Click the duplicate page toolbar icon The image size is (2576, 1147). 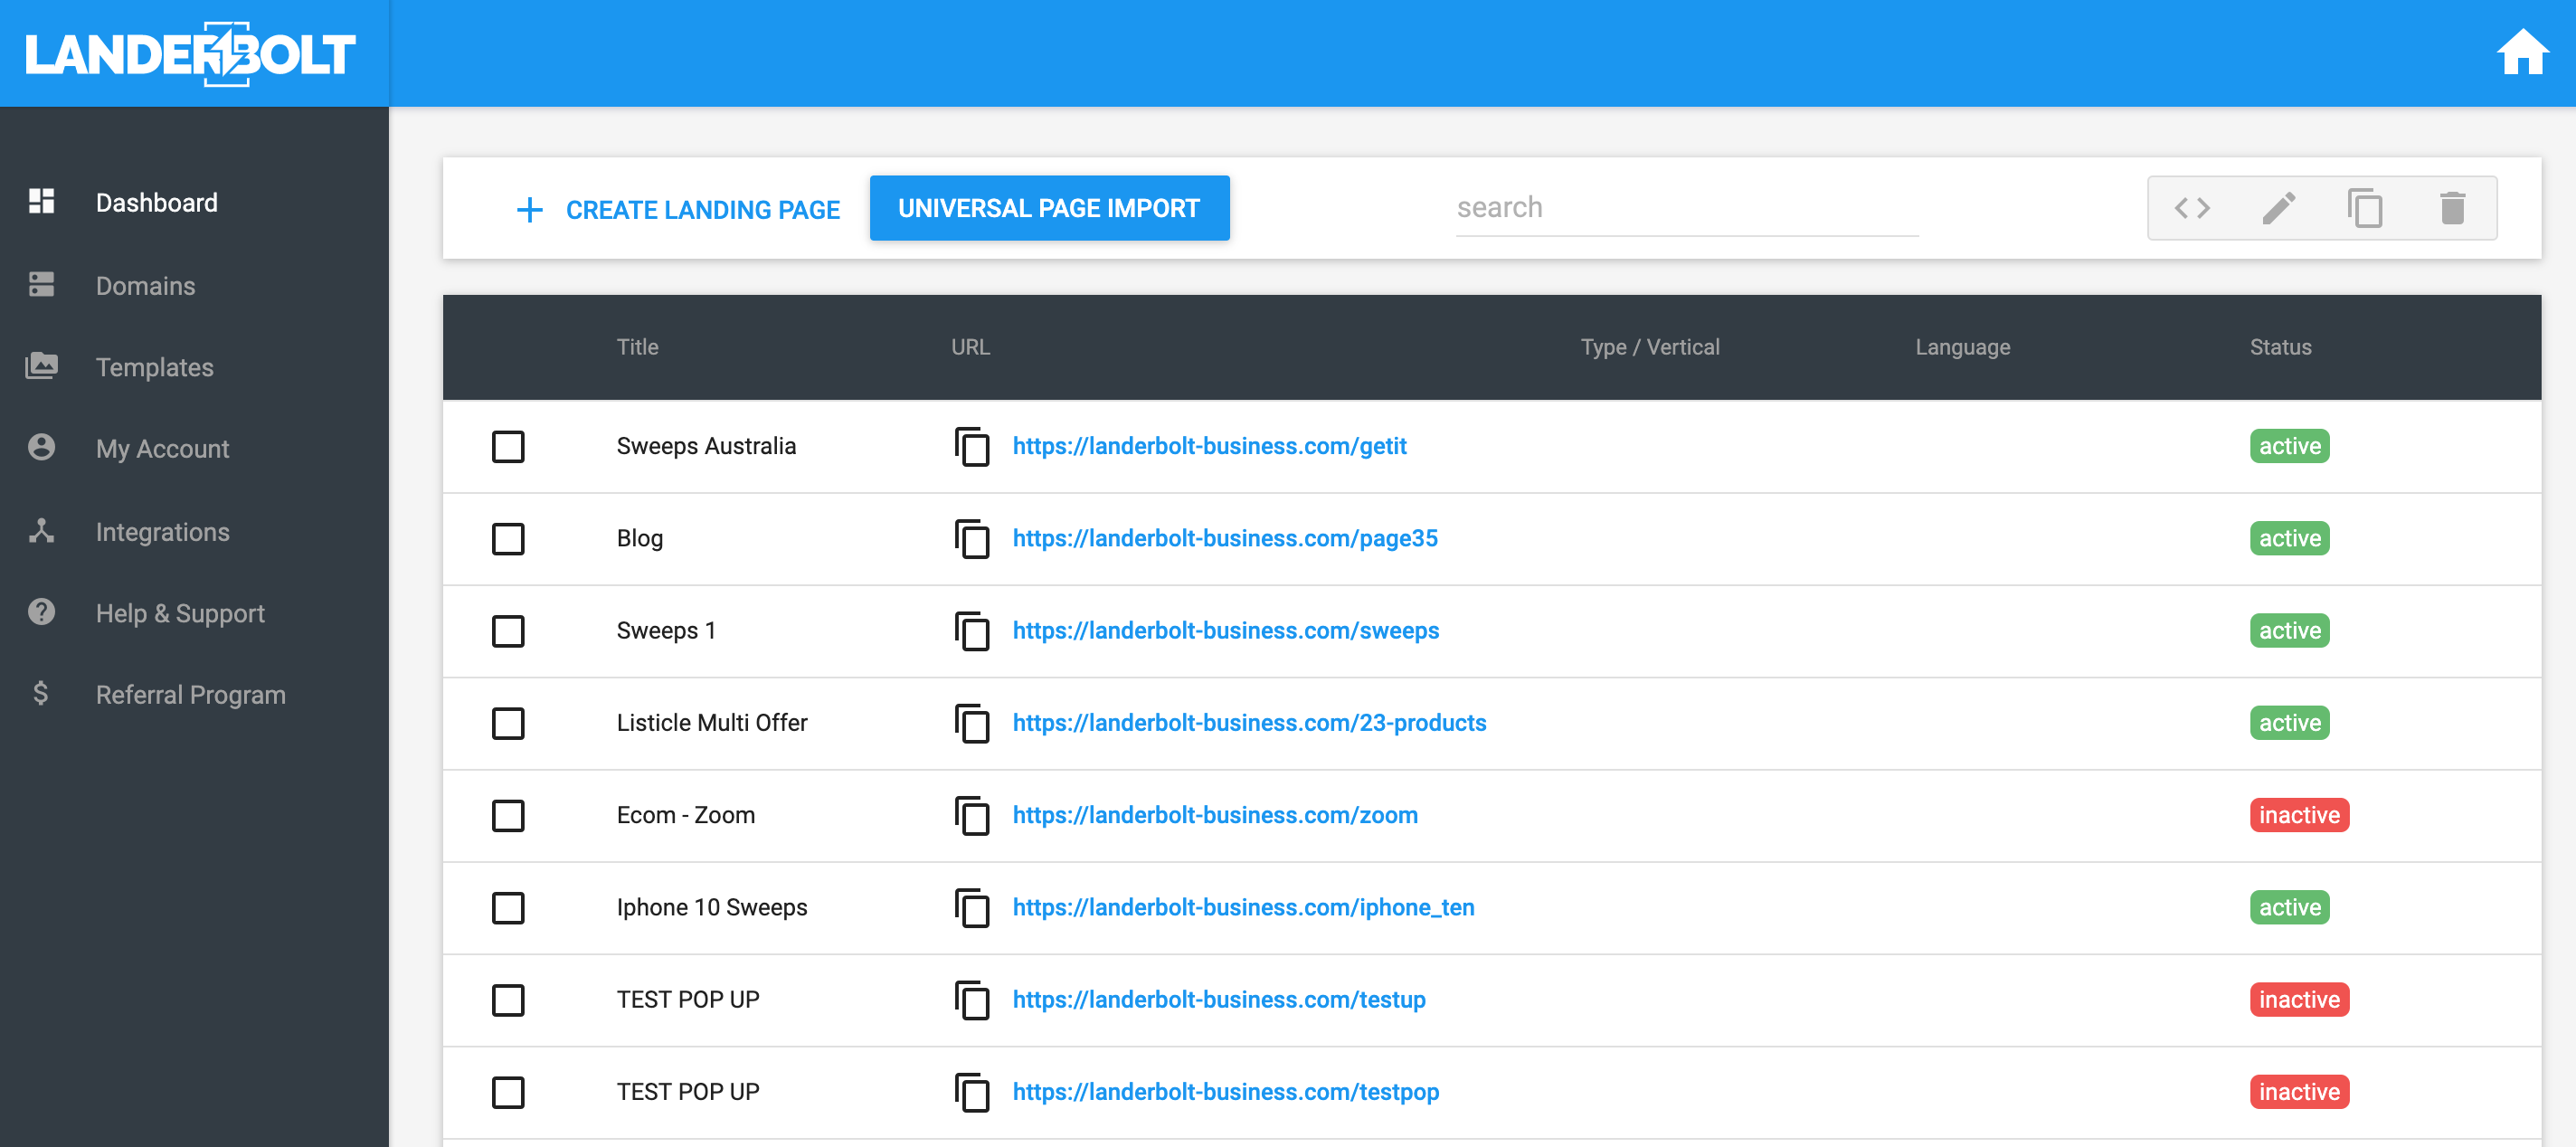pyautogui.click(x=2365, y=208)
